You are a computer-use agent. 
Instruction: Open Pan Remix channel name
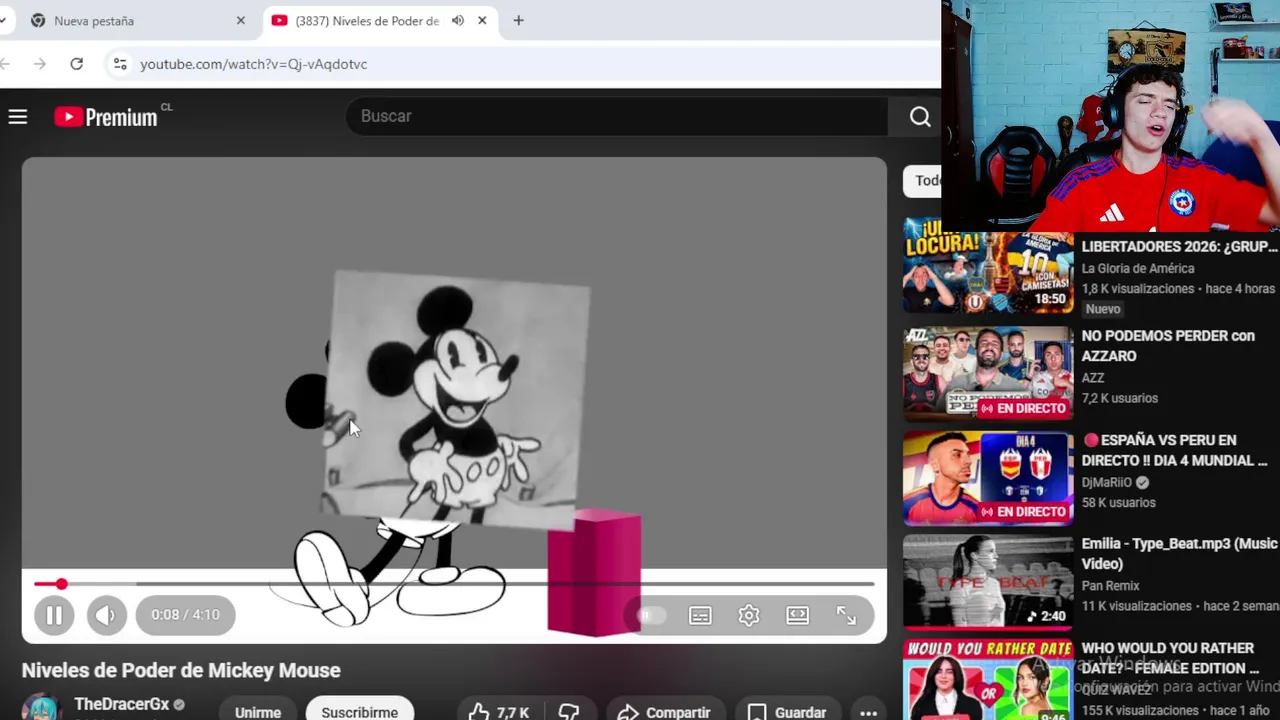[1110, 586]
